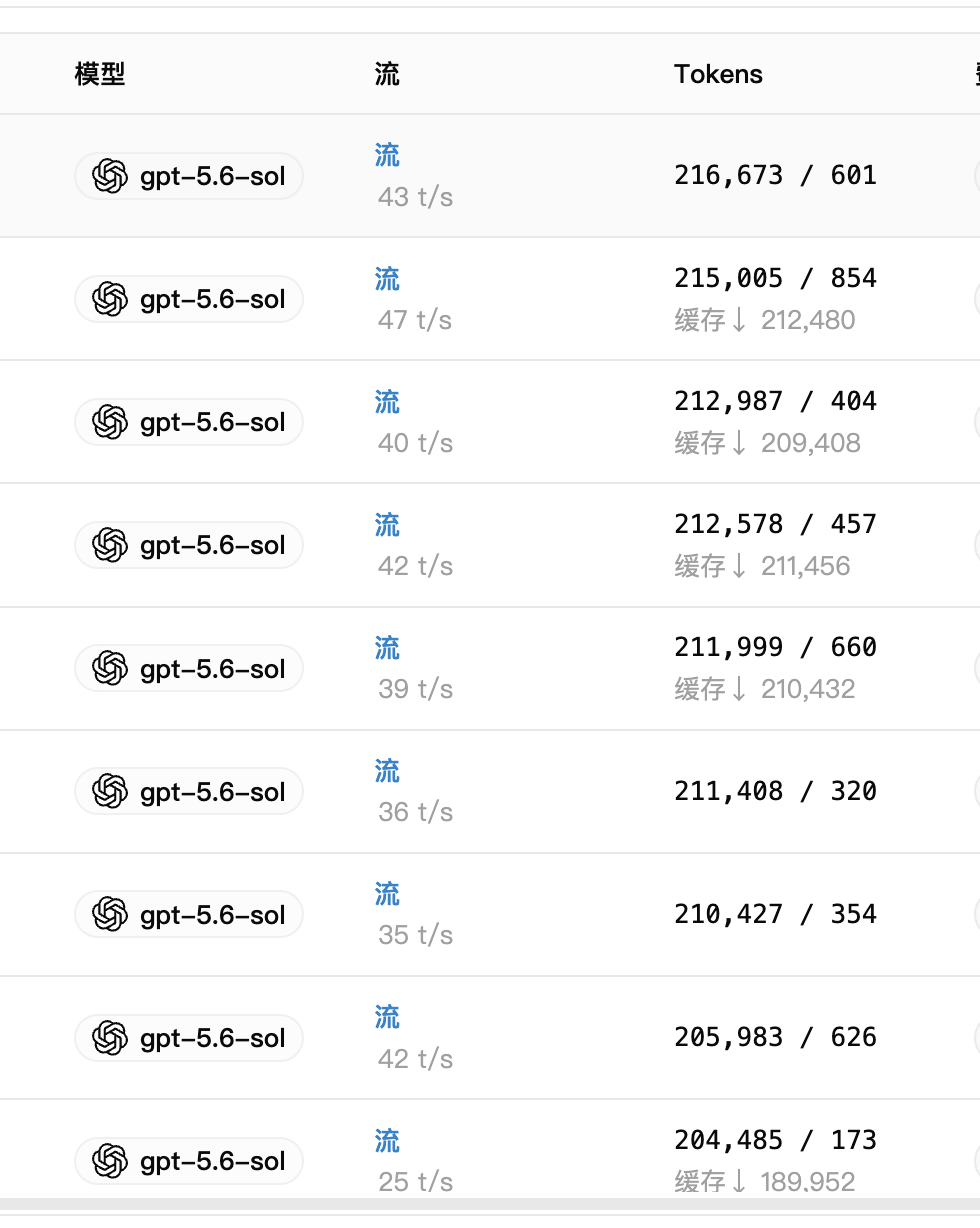Click the OpenAI logo in the 211,999 tokens row
The image size is (980, 1228).
click(110, 669)
